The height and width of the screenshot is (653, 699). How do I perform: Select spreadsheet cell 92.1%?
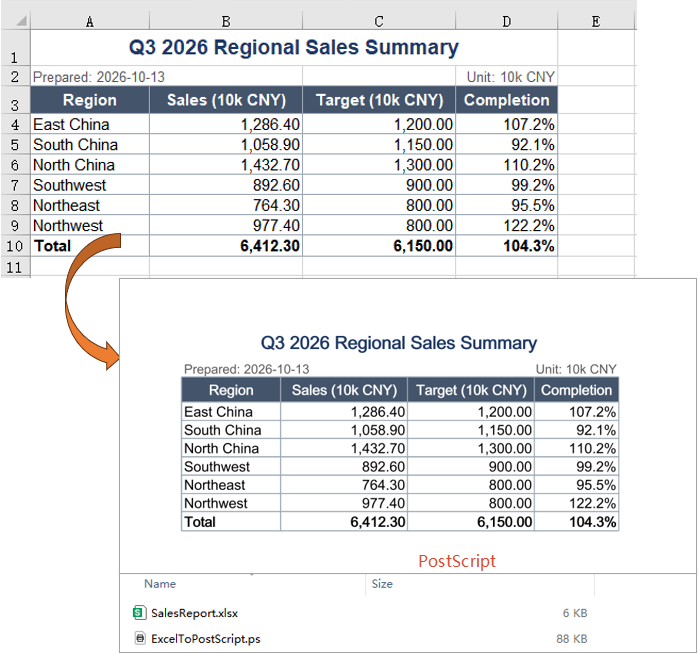point(506,144)
